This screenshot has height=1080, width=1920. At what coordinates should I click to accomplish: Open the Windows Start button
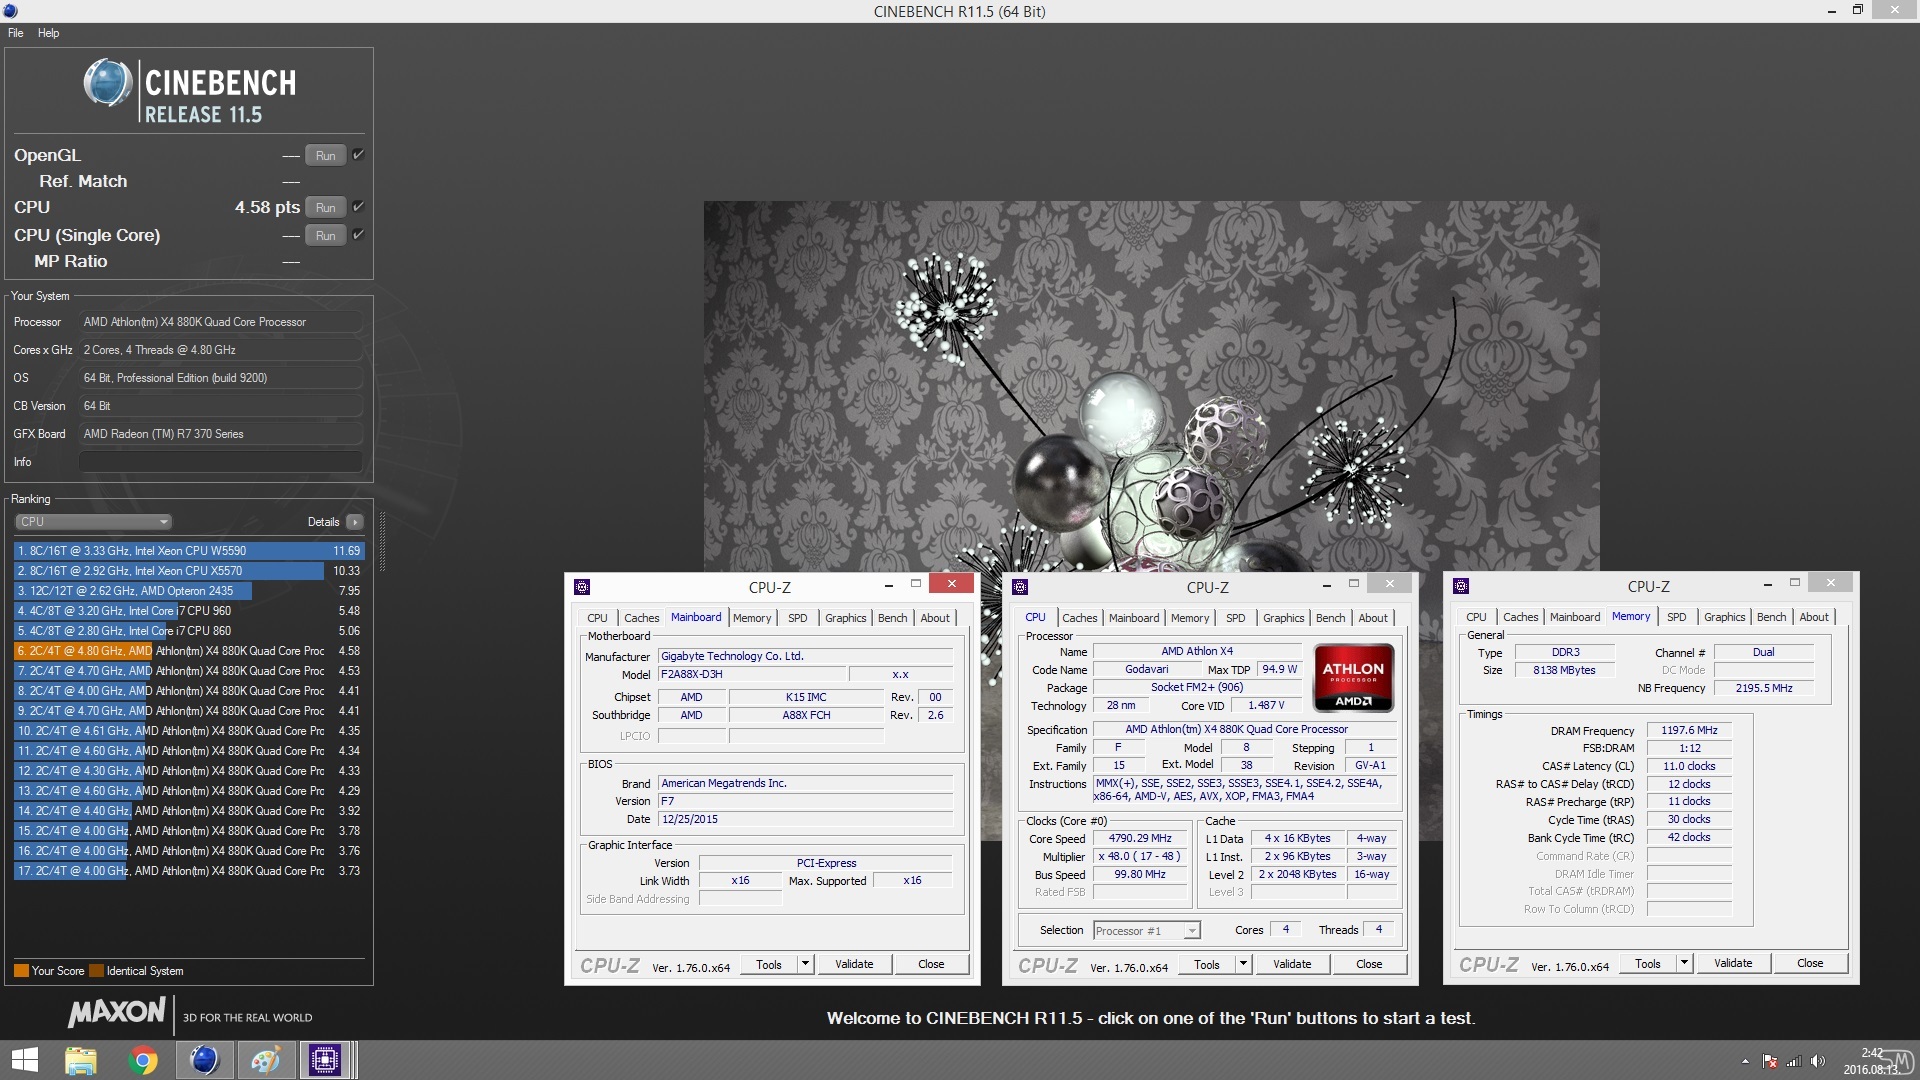(x=24, y=1060)
